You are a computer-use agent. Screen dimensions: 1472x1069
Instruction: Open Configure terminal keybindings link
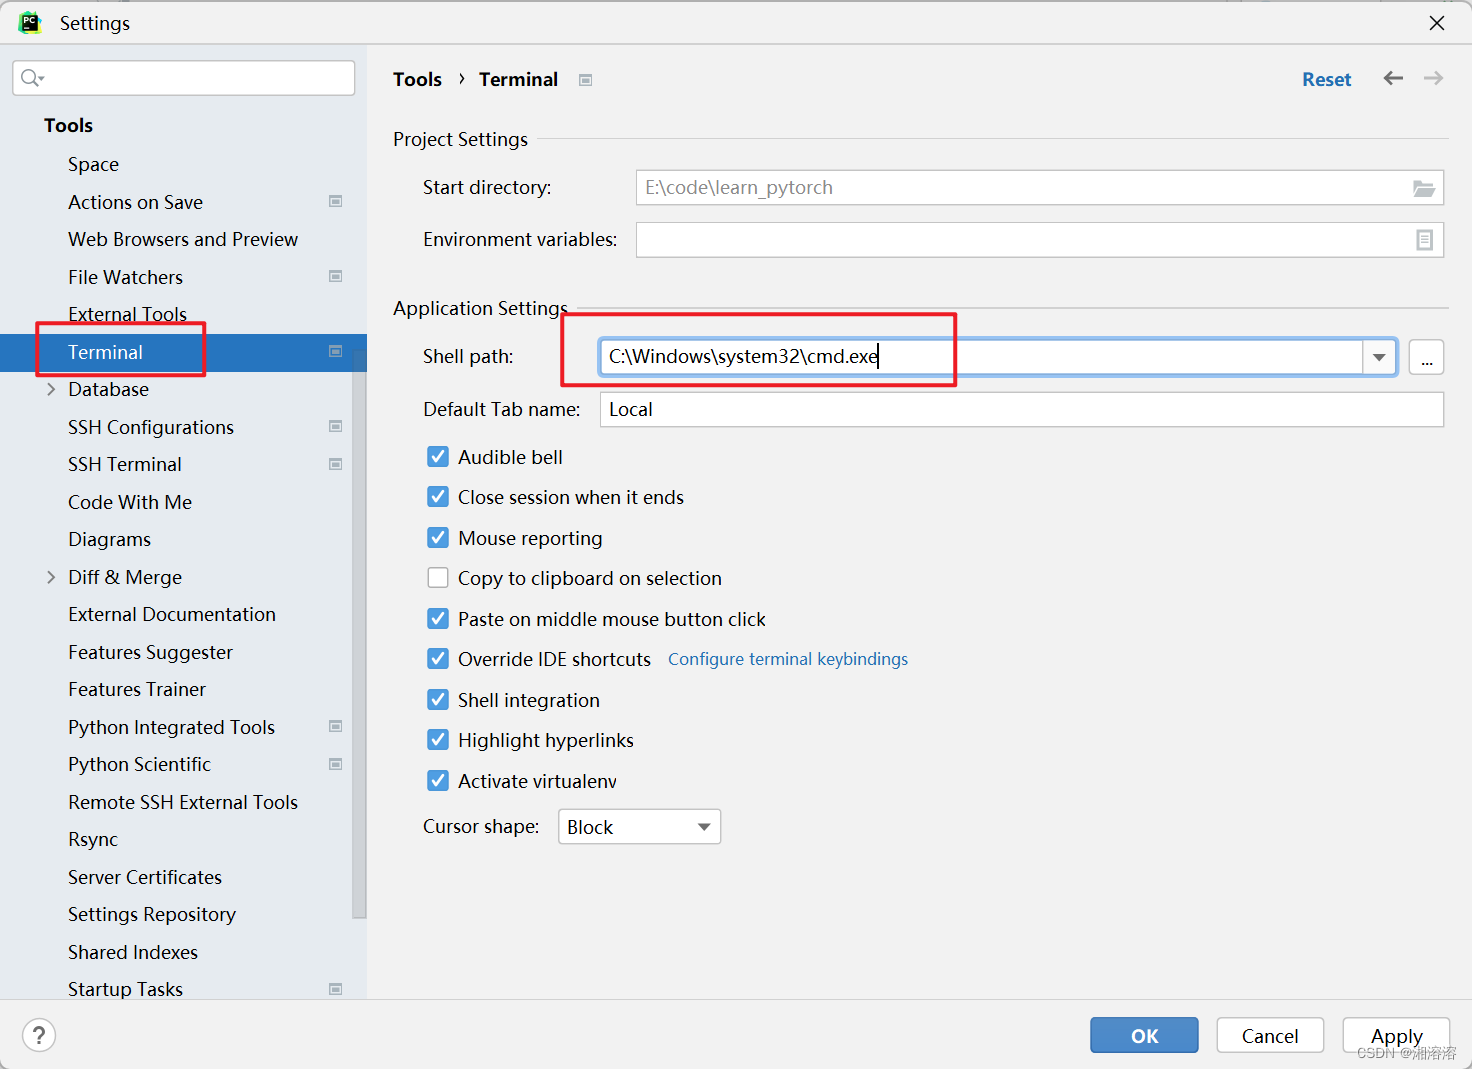pyautogui.click(x=788, y=659)
